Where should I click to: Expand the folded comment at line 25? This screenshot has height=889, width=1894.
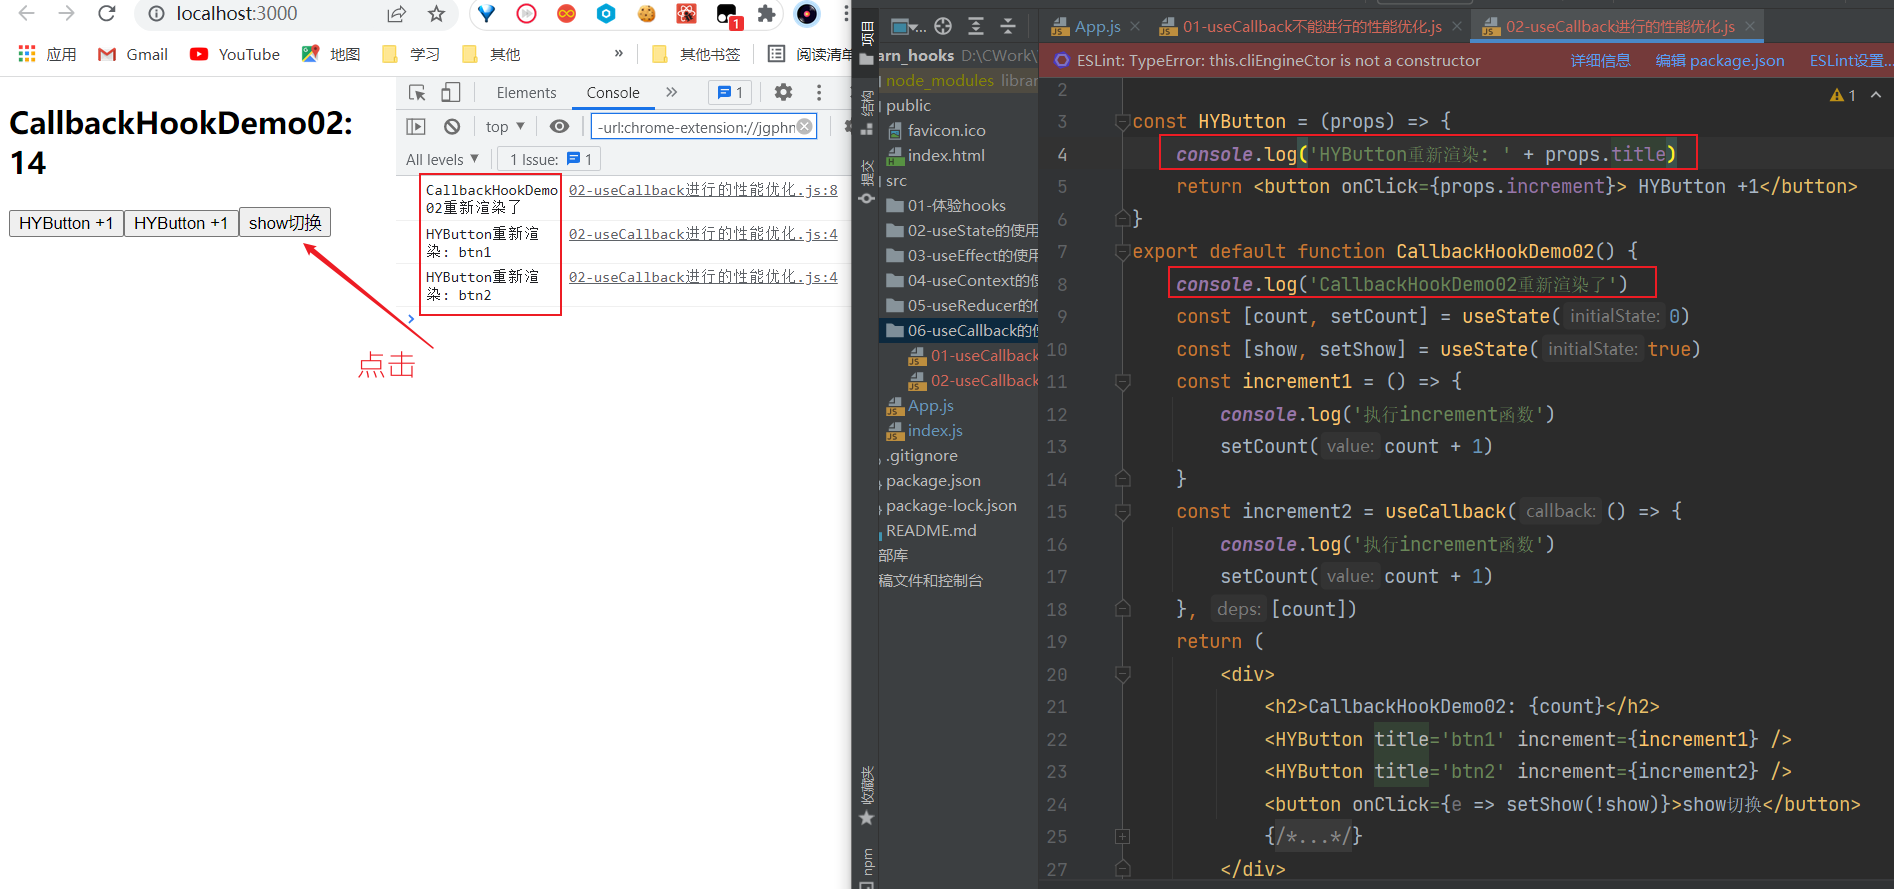pyautogui.click(x=1122, y=836)
